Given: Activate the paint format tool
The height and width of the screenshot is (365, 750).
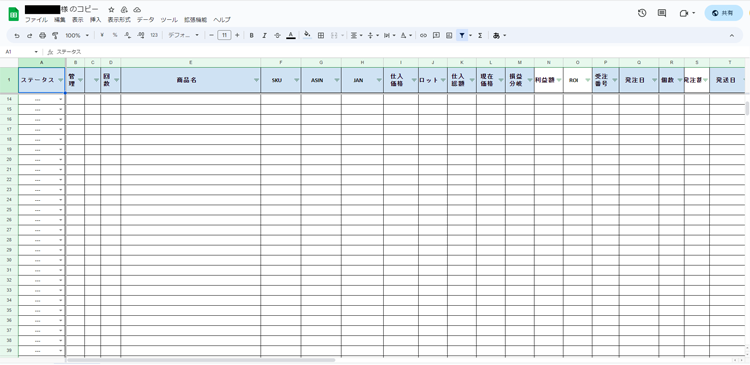Looking at the screenshot, I should click(x=55, y=35).
